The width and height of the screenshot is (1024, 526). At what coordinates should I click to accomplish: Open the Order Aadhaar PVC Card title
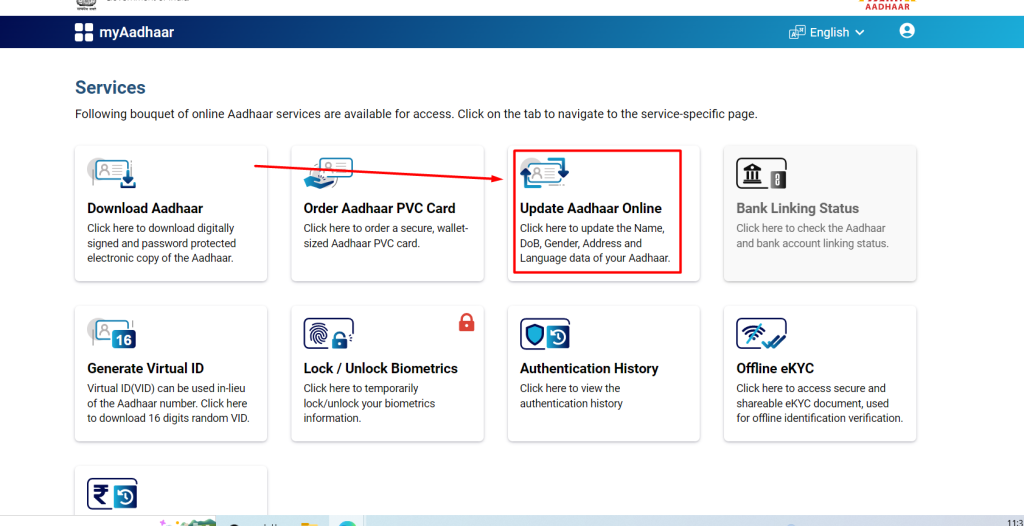pyautogui.click(x=379, y=208)
